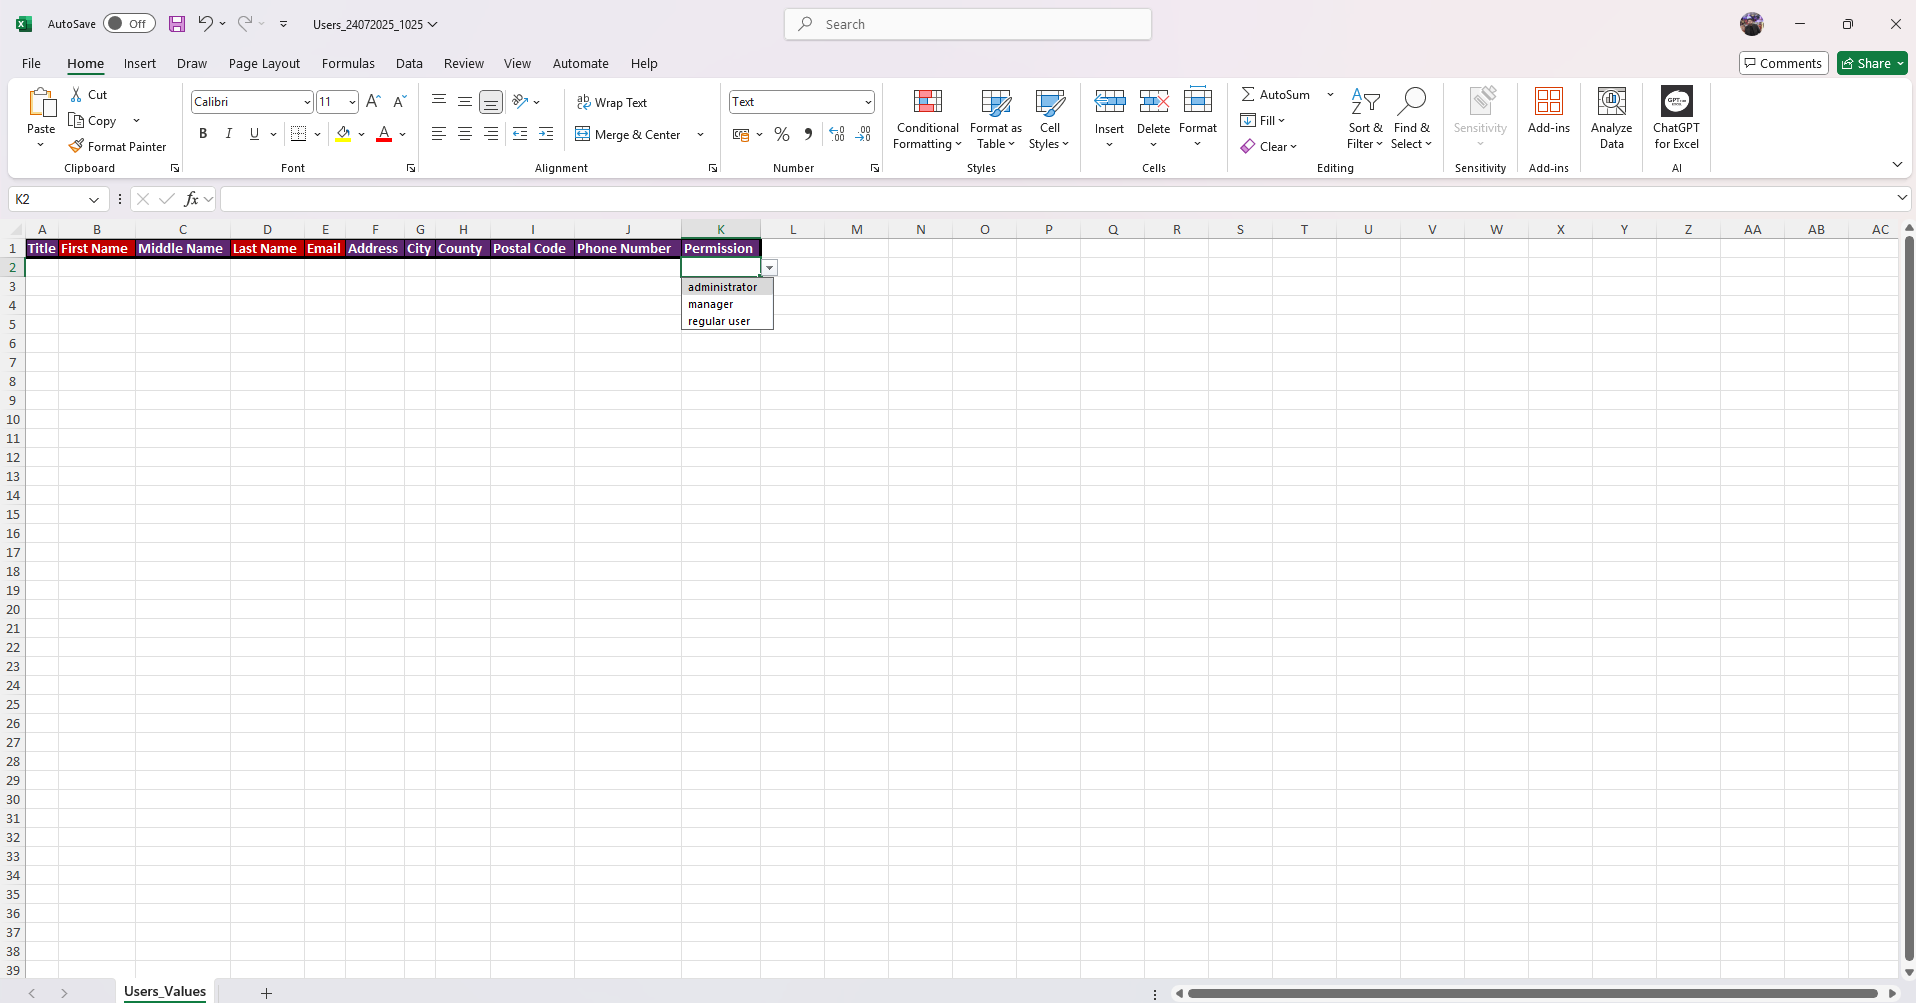Image resolution: width=1916 pixels, height=1003 pixels.
Task: Expand the Paste options arrow
Action: tap(41, 145)
